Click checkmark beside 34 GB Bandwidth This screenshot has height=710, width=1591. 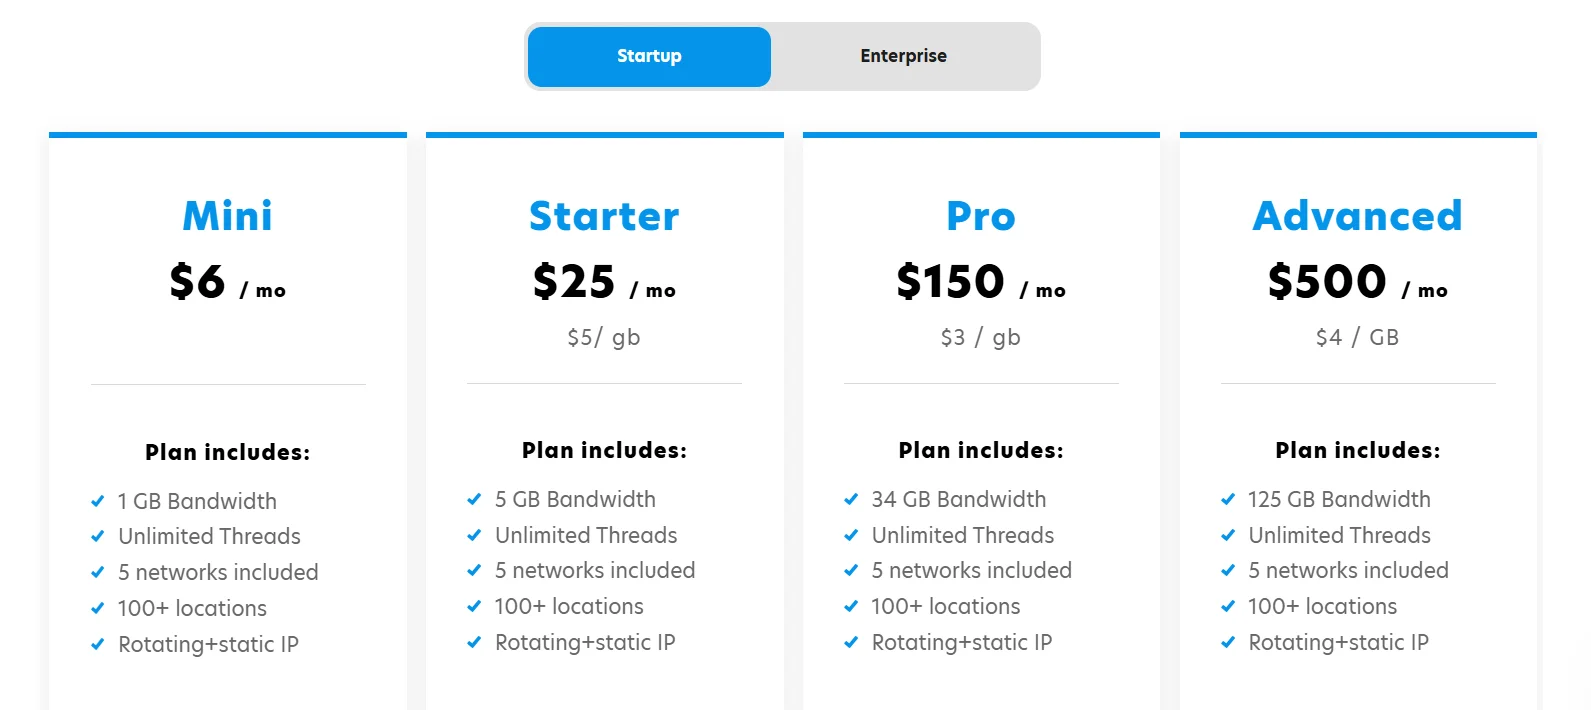click(851, 499)
